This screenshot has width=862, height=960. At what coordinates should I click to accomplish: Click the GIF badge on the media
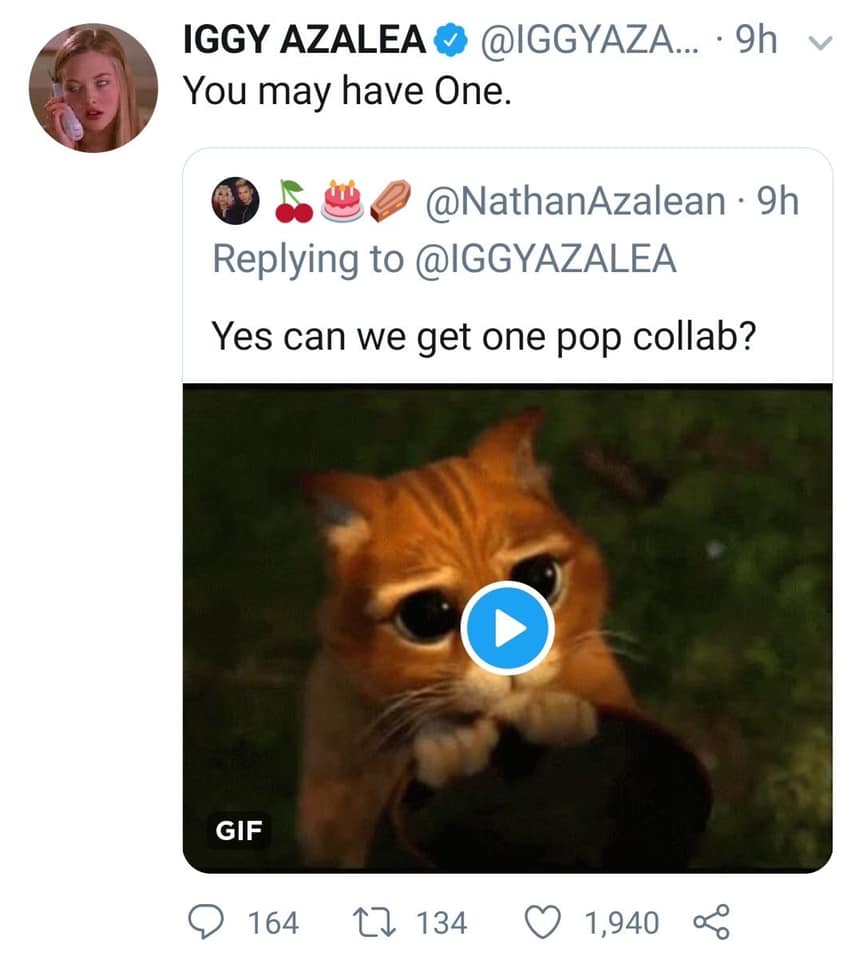[240, 830]
